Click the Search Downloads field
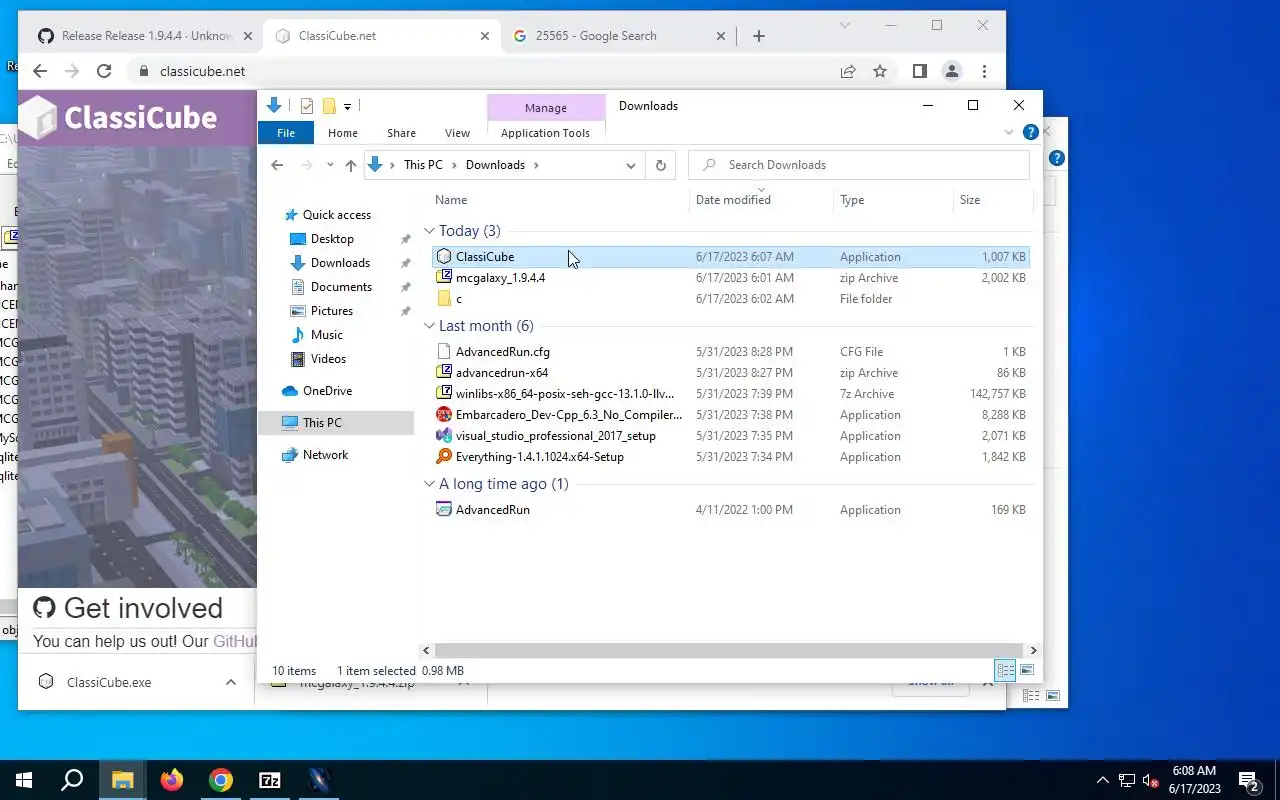 (859, 165)
